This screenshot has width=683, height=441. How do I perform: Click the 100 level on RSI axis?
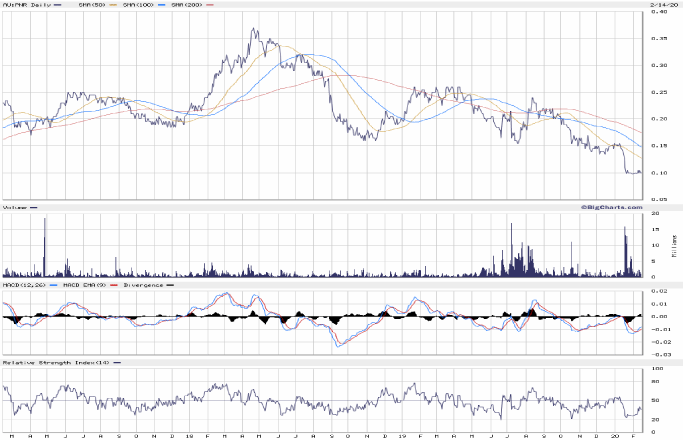(658, 369)
